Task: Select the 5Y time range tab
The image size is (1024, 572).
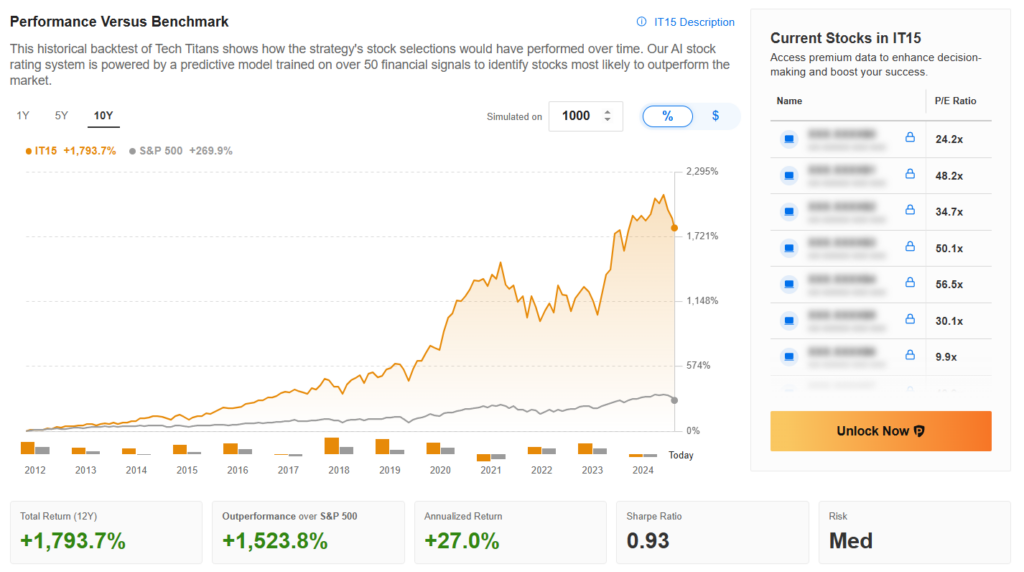Action: coord(62,116)
